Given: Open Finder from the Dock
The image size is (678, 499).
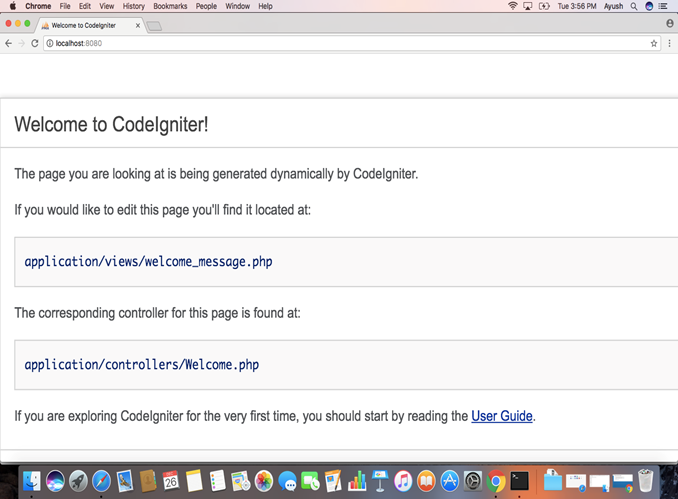Looking at the screenshot, I should pyautogui.click(x=32, y=481).
